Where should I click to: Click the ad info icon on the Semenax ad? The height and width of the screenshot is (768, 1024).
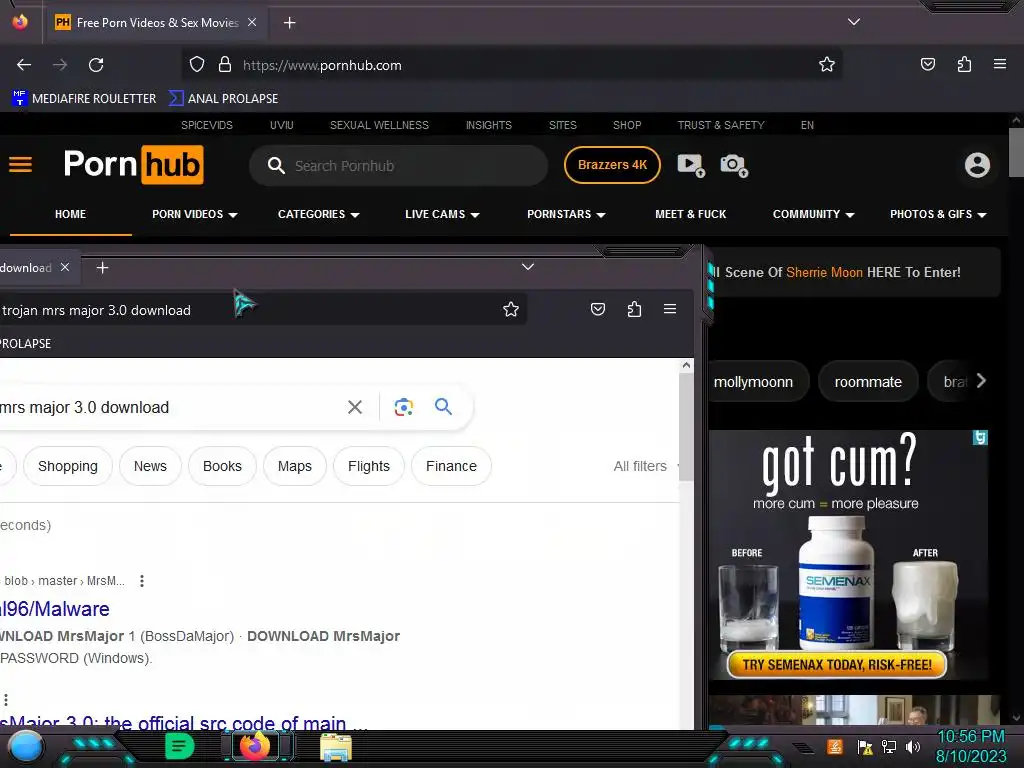(980, 437)
